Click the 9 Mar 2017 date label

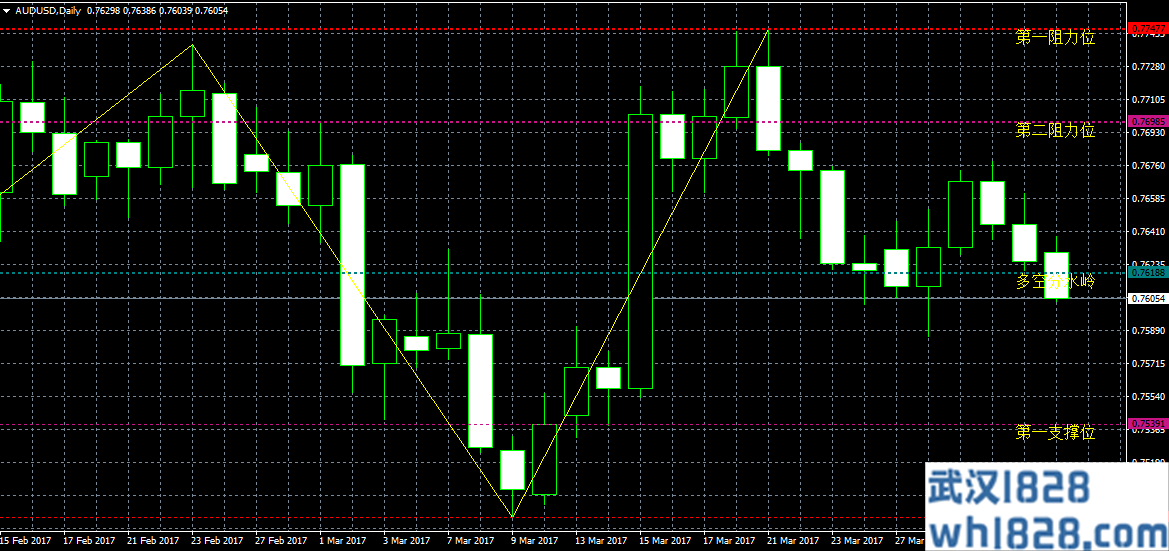[535, 541]
